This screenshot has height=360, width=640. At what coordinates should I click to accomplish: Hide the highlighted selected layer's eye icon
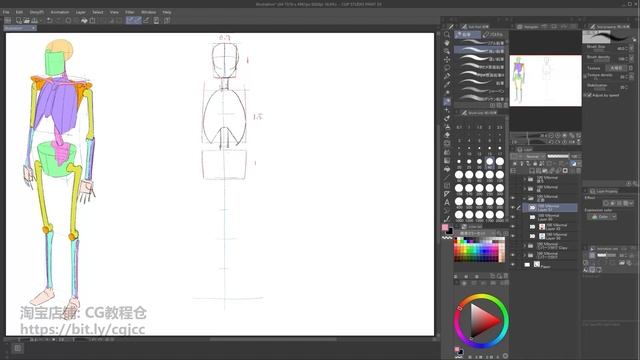click(x=513, y=207)
